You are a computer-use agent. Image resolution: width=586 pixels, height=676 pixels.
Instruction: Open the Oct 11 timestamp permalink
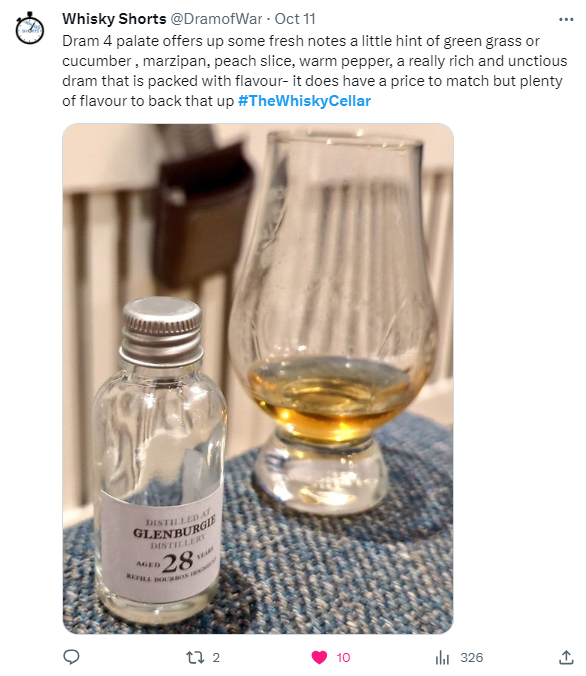tap(295, 19)
